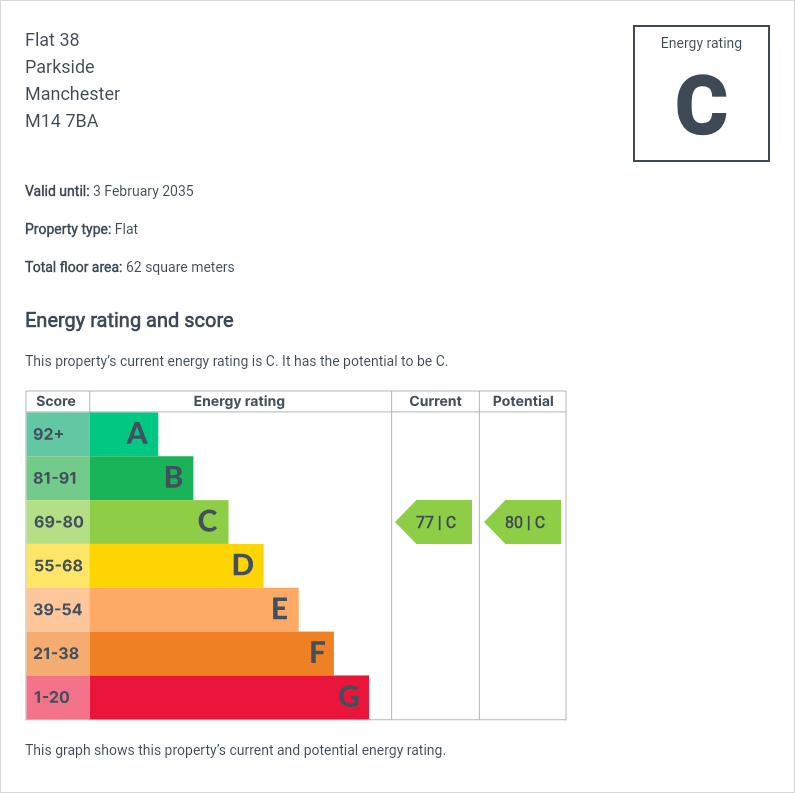Click the light green C rating bar
Screen dimensions: 795x793
coord(159,522)
